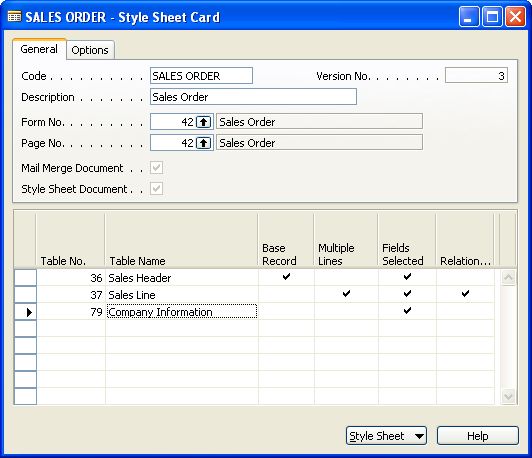Select the Sales Header row selector
532x458 pixels.
(x=25, y=278)
